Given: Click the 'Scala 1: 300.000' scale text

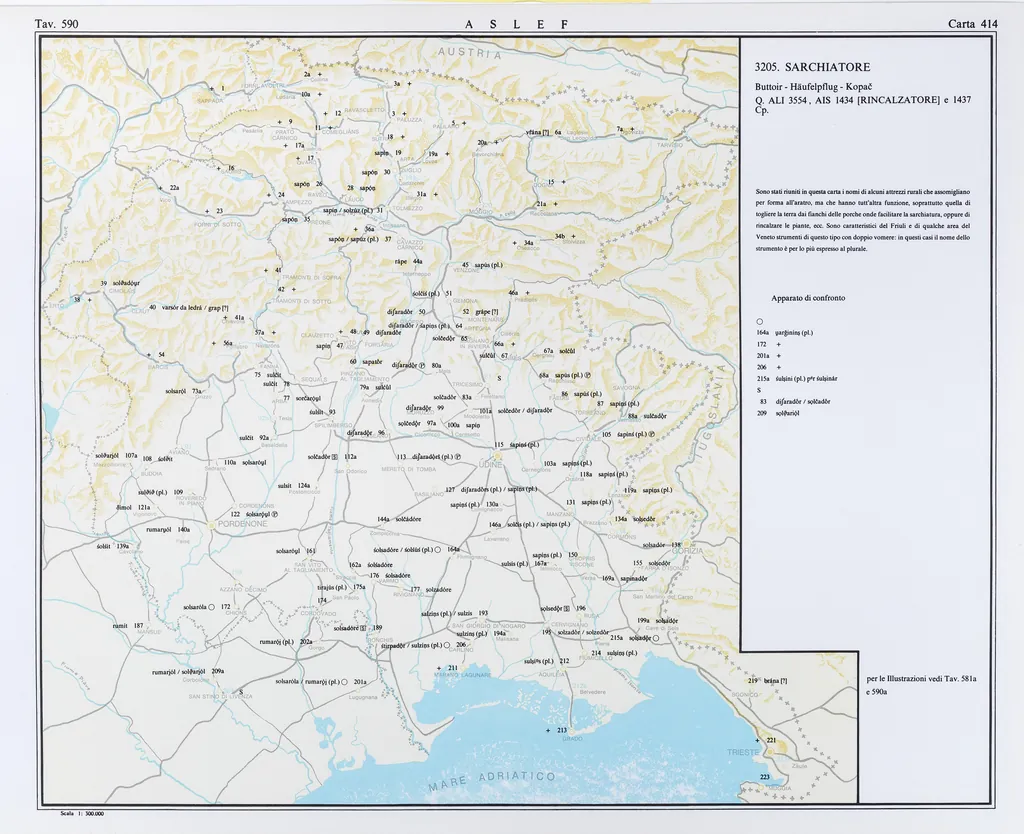Looking at the screenshot, I should click(x=83, y=814).
